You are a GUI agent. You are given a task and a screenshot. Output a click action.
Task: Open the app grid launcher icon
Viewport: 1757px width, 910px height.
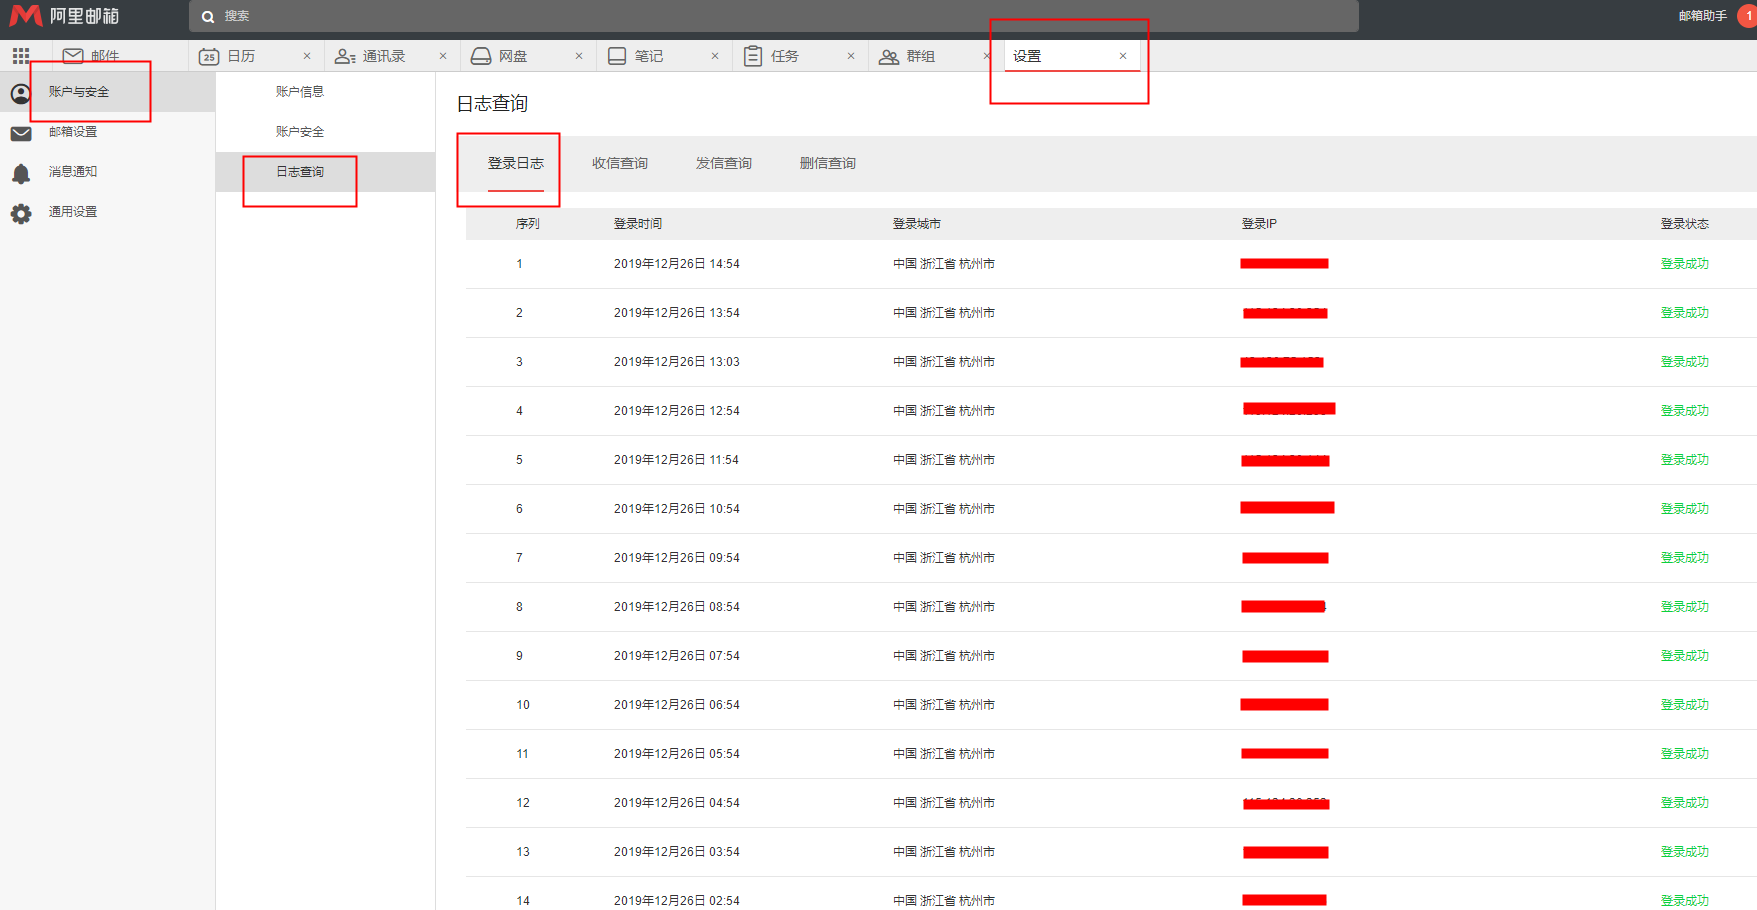pos(21,56)
